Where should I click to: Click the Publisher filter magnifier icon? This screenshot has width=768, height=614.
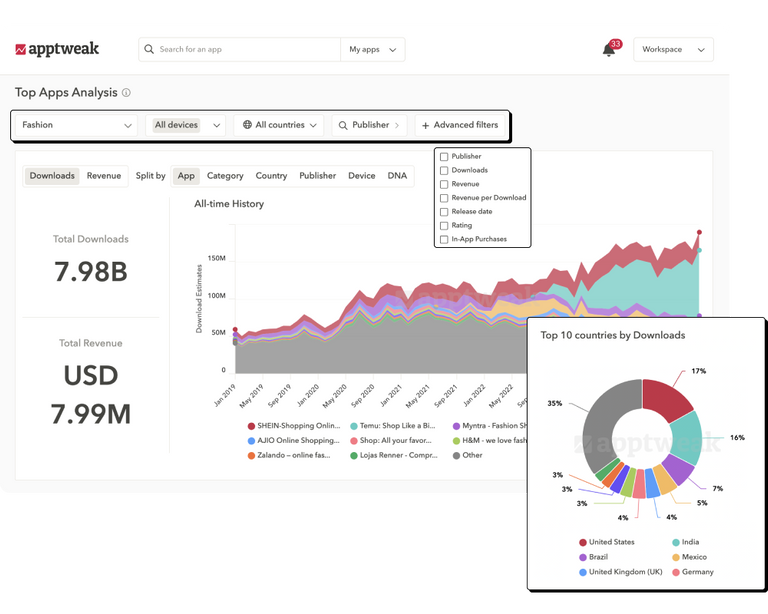tap(343, 125)
